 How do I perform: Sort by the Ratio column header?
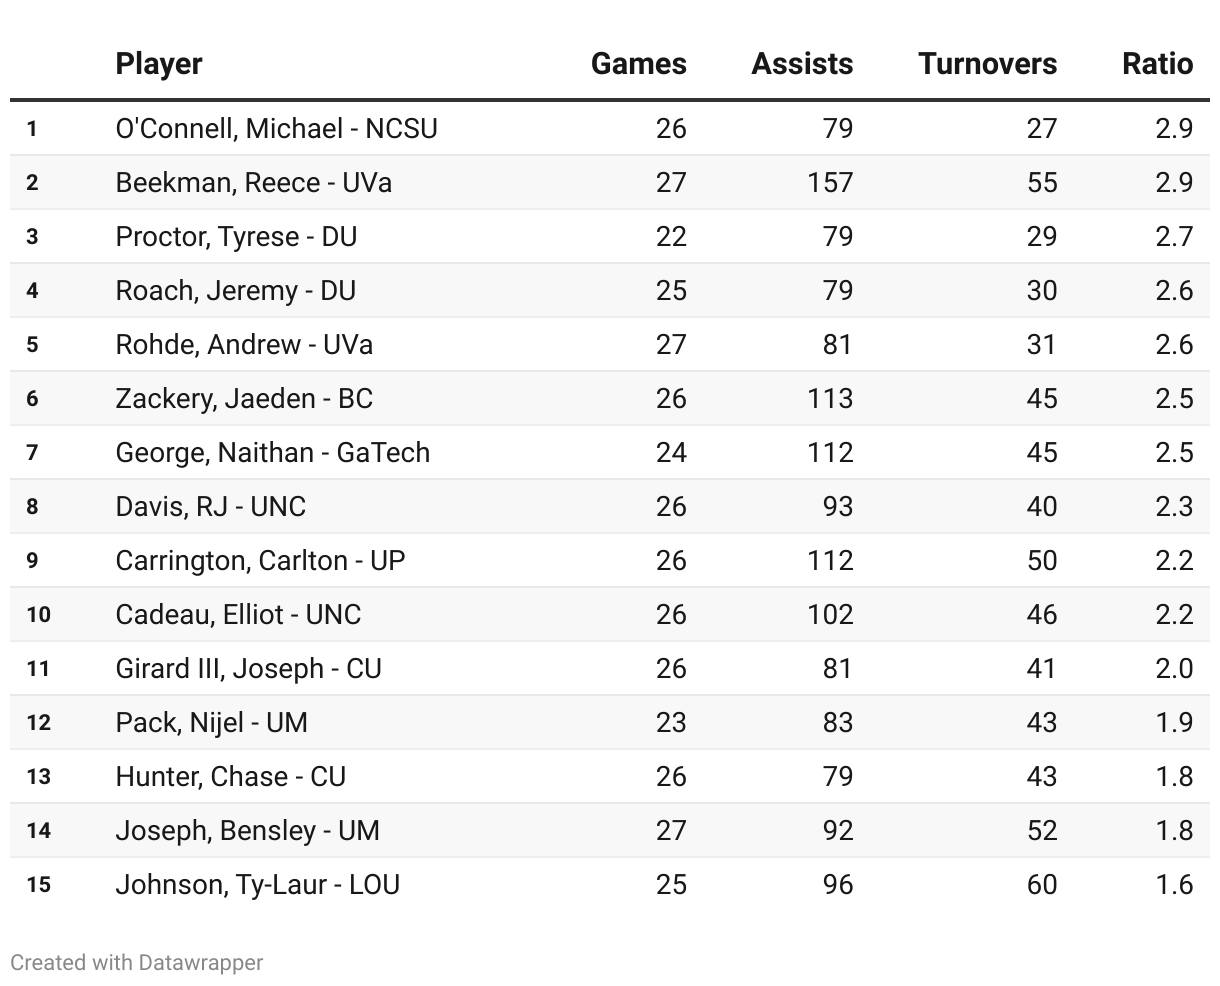pyautogui.click(x=1157, y=64)
